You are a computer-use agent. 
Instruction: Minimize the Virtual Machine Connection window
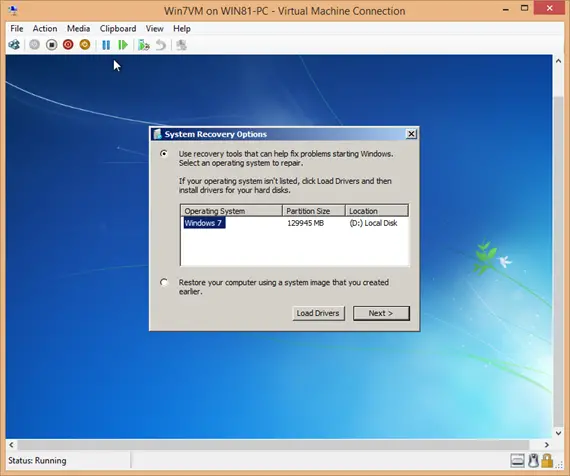pyautogui.click(x=506, y=9)
